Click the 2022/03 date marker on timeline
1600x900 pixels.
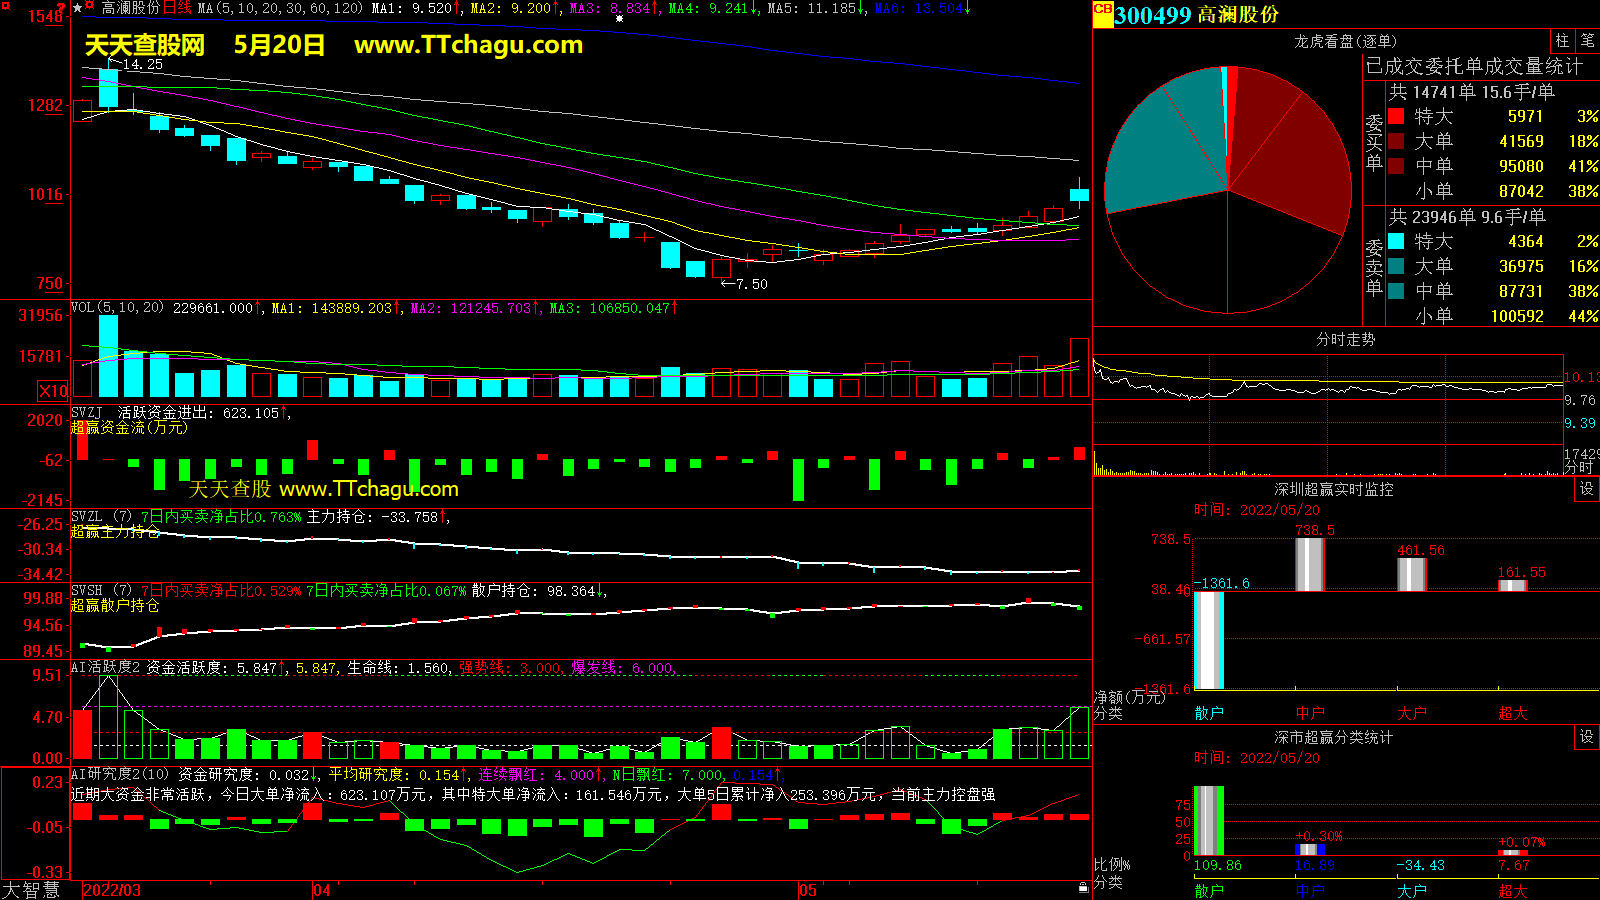tap(111, 890)
